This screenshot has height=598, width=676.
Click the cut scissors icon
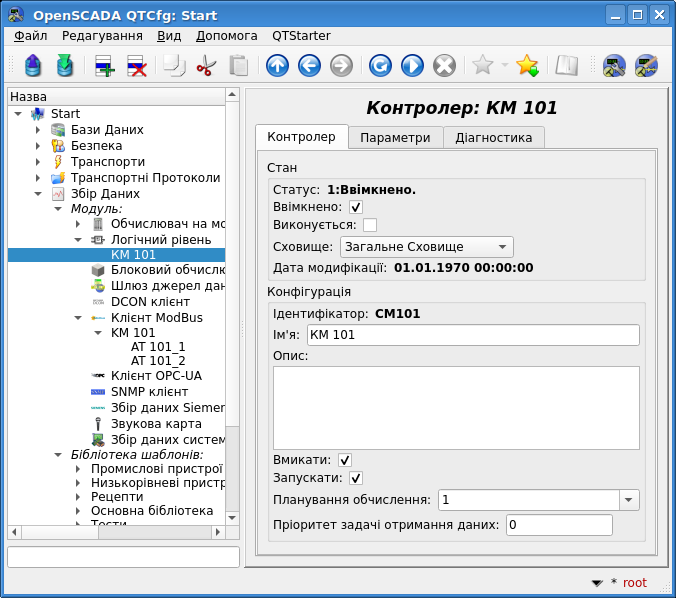tap(206, 66)
